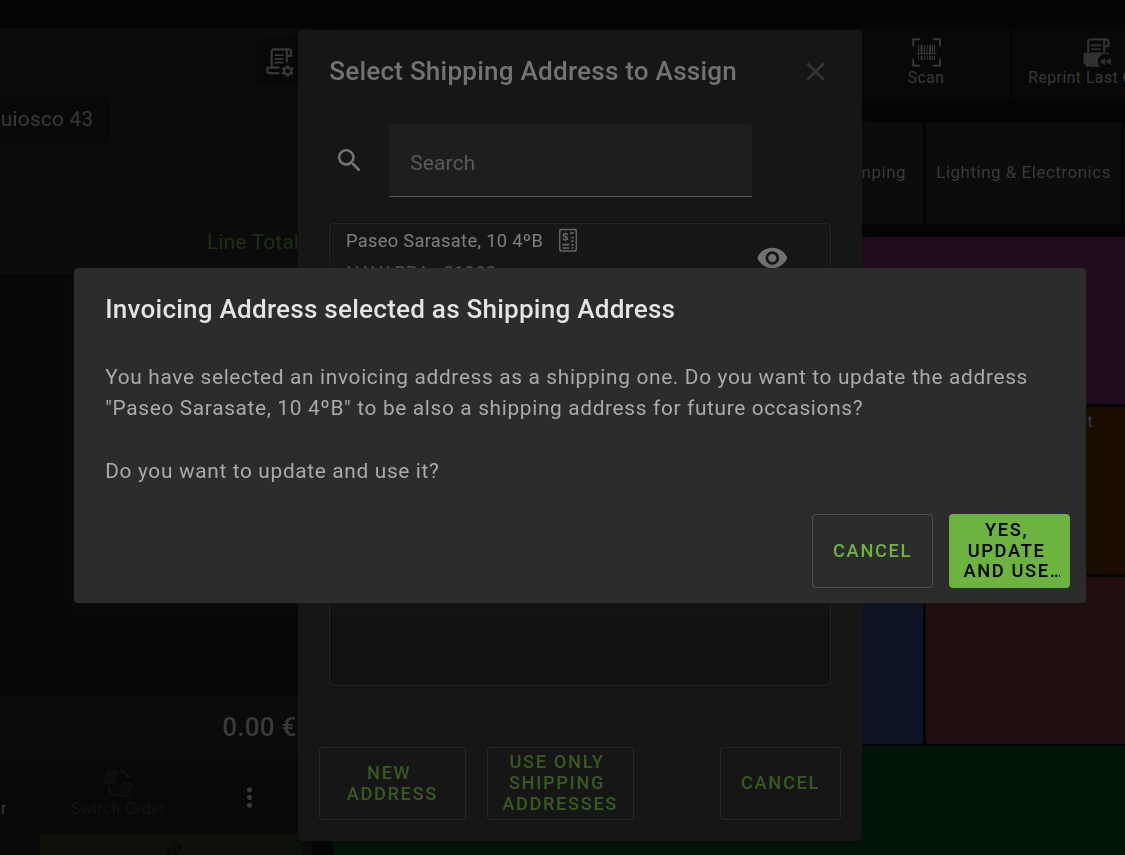Open the Lighting & Electronics category tab
The width and height of the screenshot is (1125, 855).
(1022, 173)
